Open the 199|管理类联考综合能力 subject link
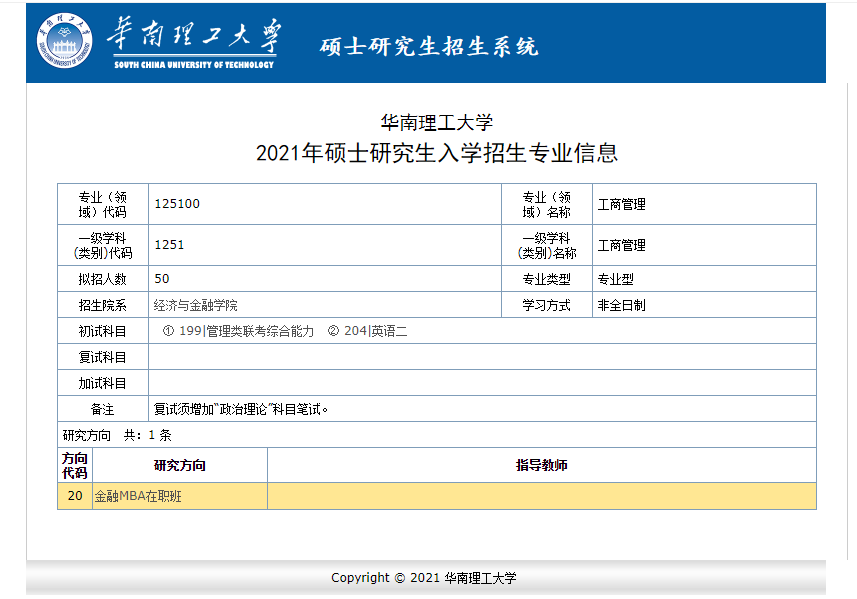Viewport: 857px width, 599px height. 246,331
